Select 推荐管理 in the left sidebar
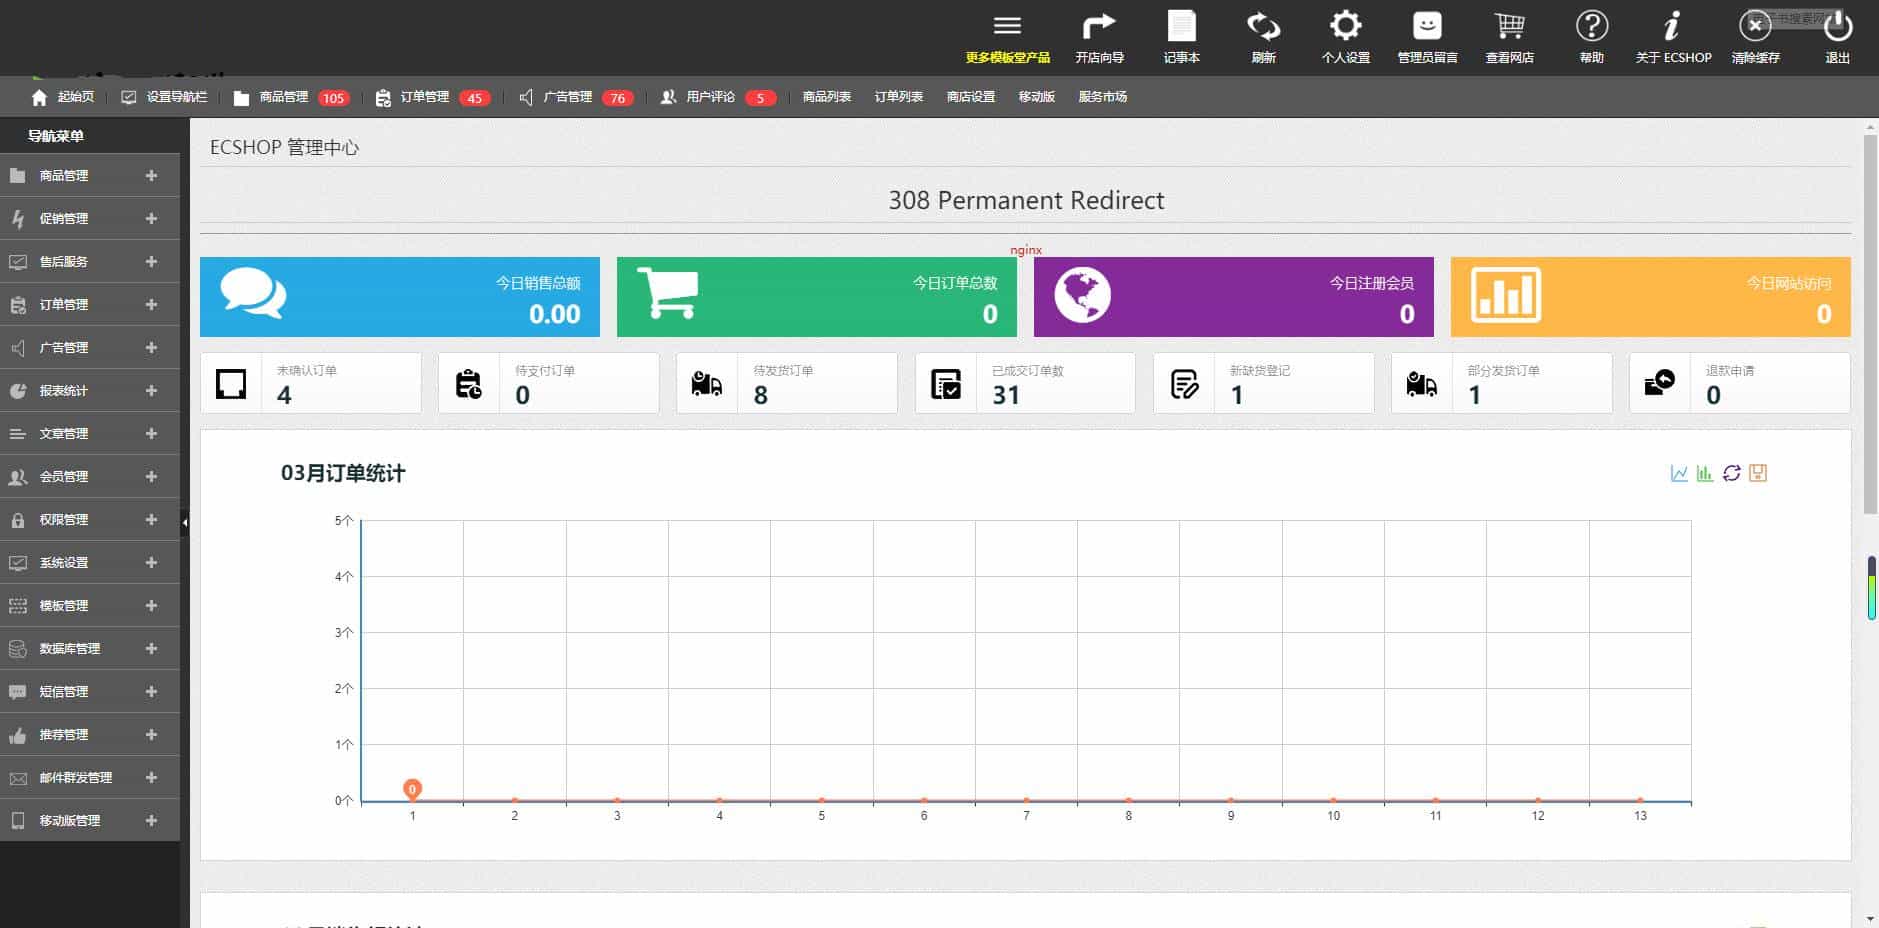This screenshot has height=928, width=1879. click(x=90, y=735)
